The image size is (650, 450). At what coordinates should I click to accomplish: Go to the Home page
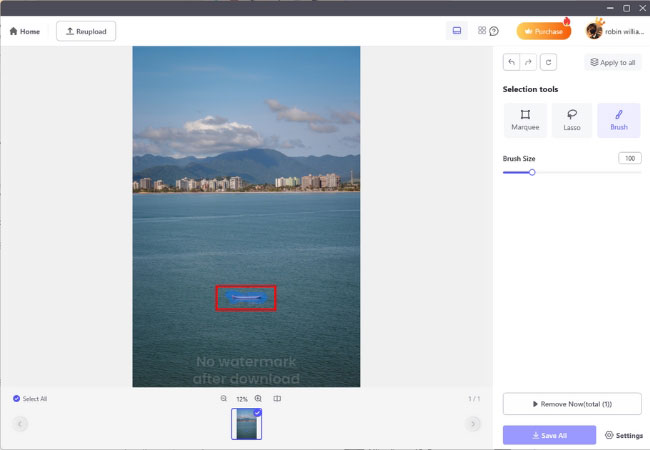click(25, 31)
